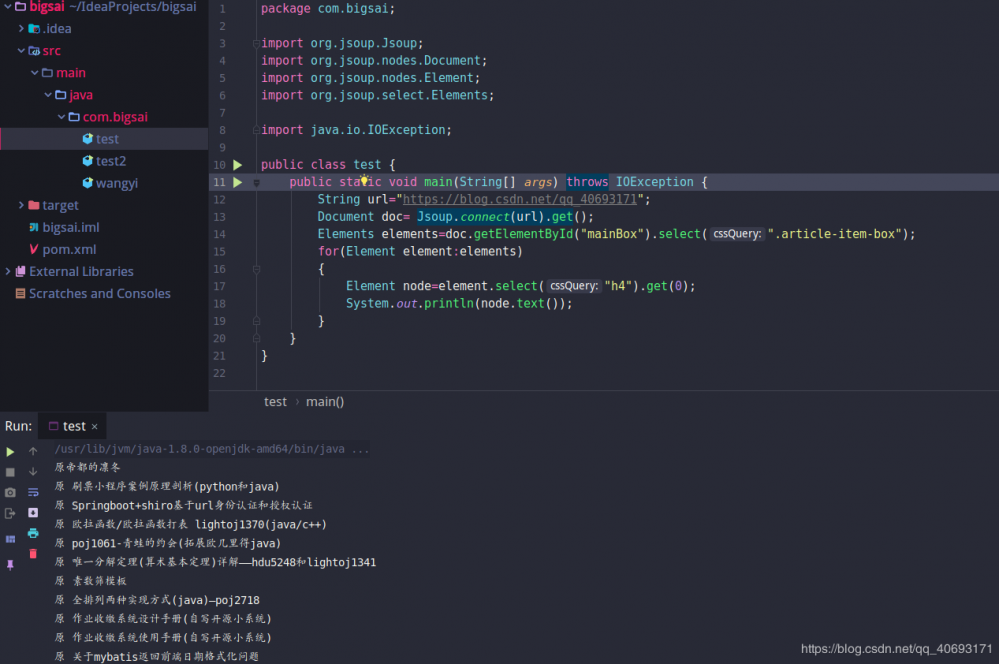
Task: Expand the .idea folder
Action: (x=21, y=29)
